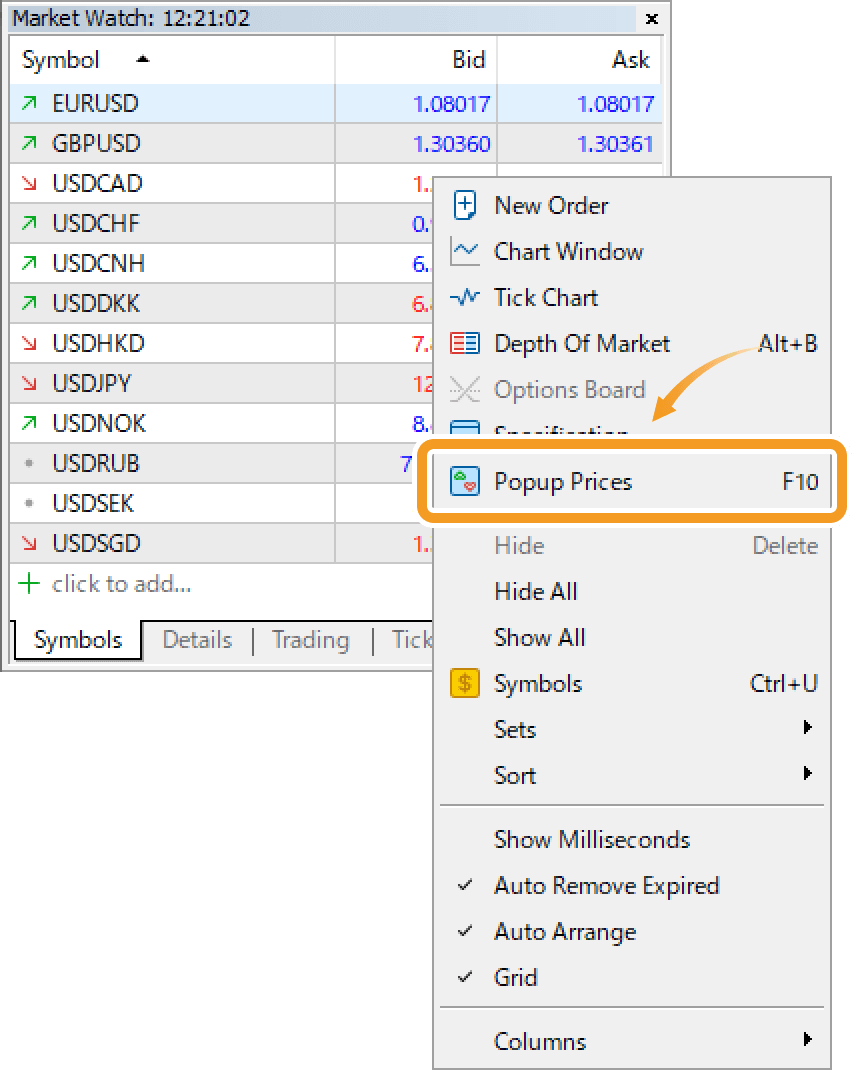Click Show All in the menu
852x1070 pixels.
click(540, 637)
